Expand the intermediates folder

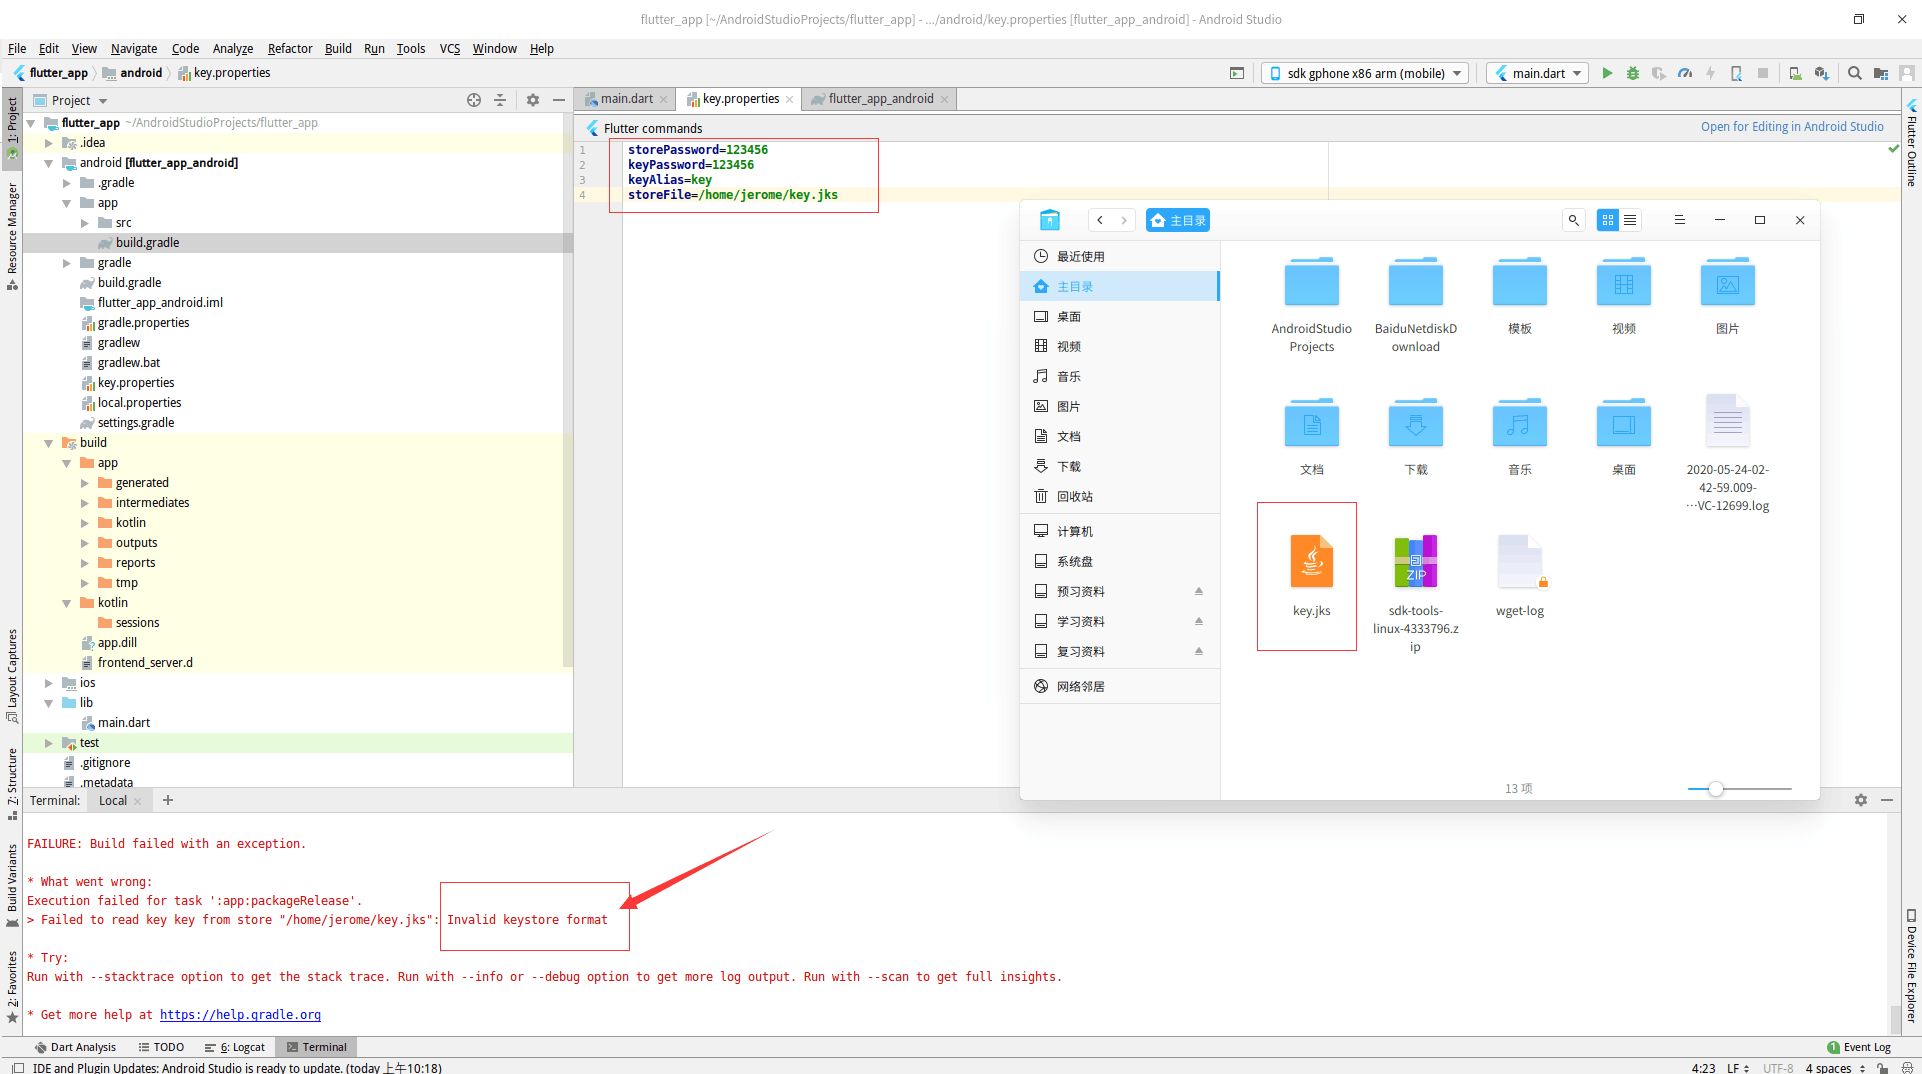point(84,503)
